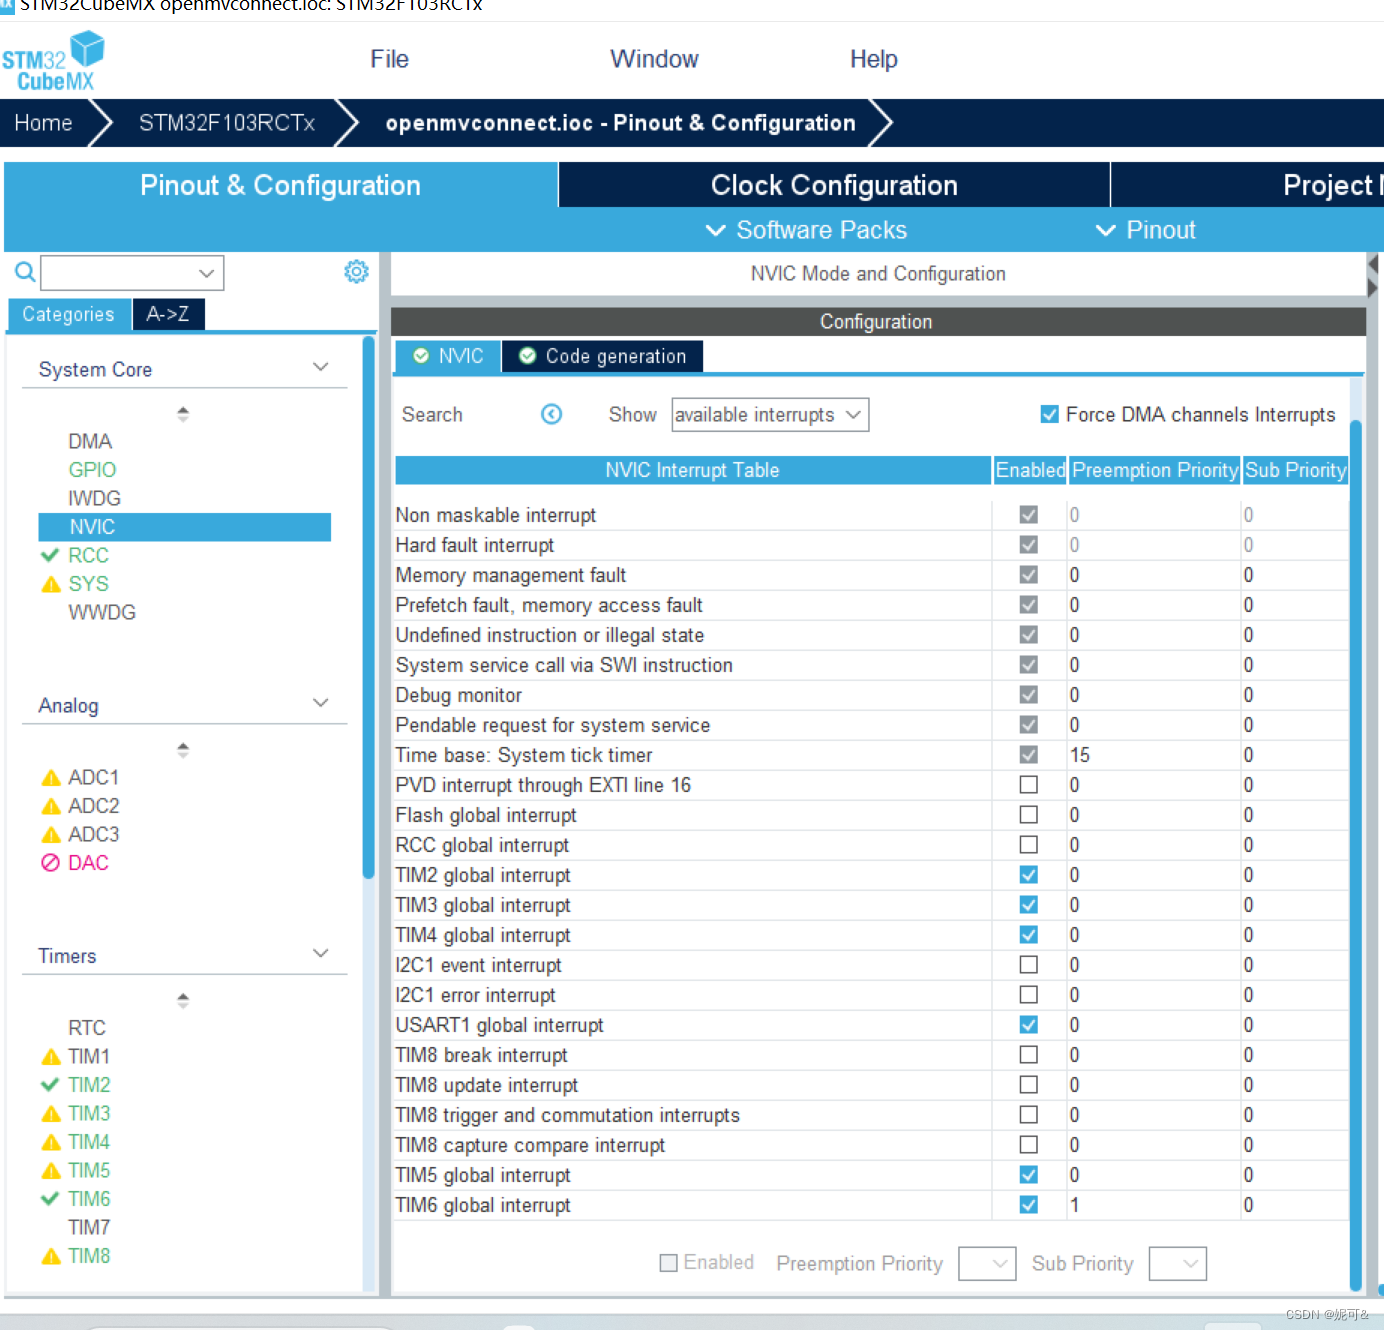1384x1330 pixels.
Task: Click the sort arrows under Analog
Action: (x=183, y=749)
